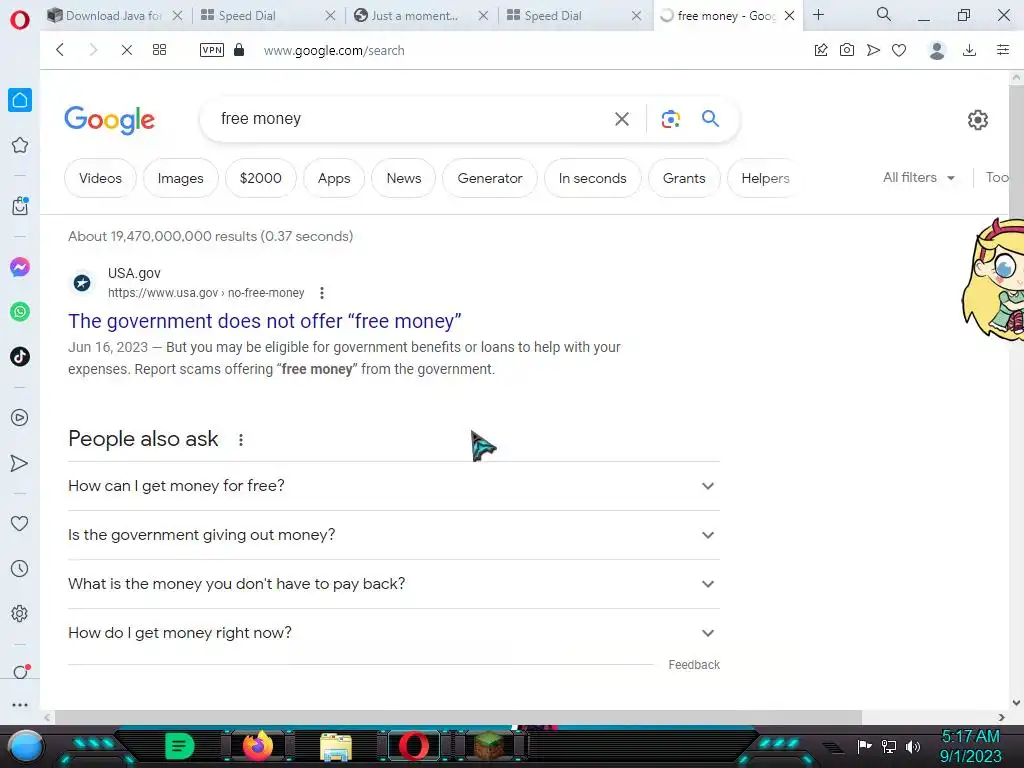Screen dimensions: 1024x768
Task: Go back to previous page
Action: tap(60, 50)
